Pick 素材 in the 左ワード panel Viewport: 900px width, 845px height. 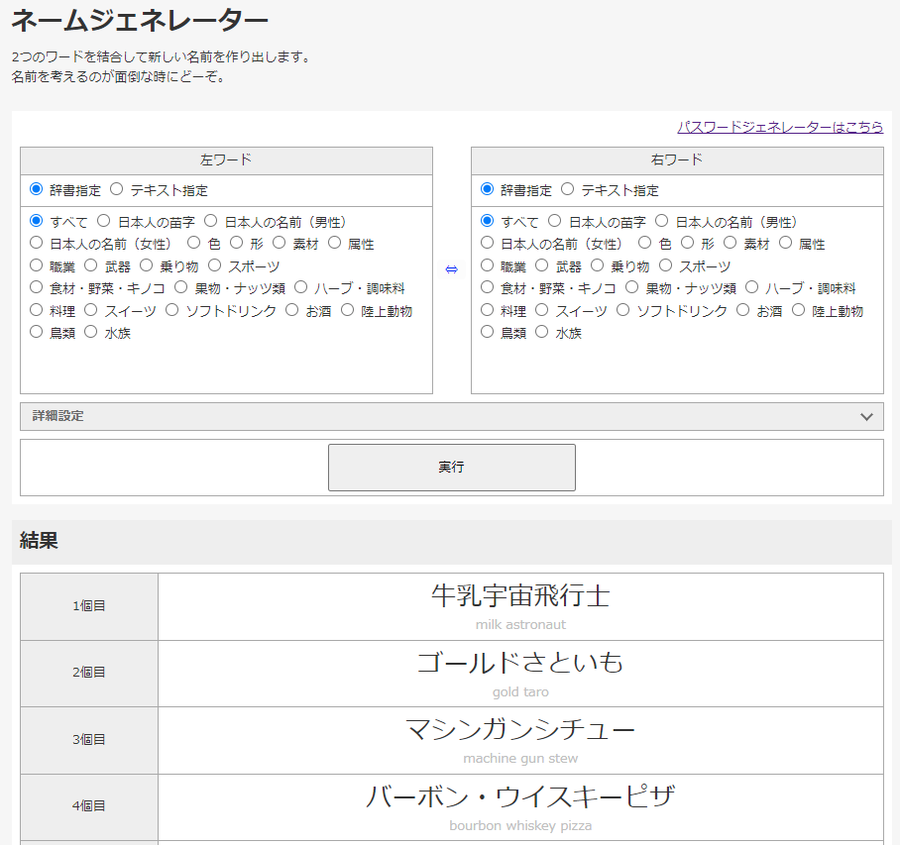click(x=279, y=242)
